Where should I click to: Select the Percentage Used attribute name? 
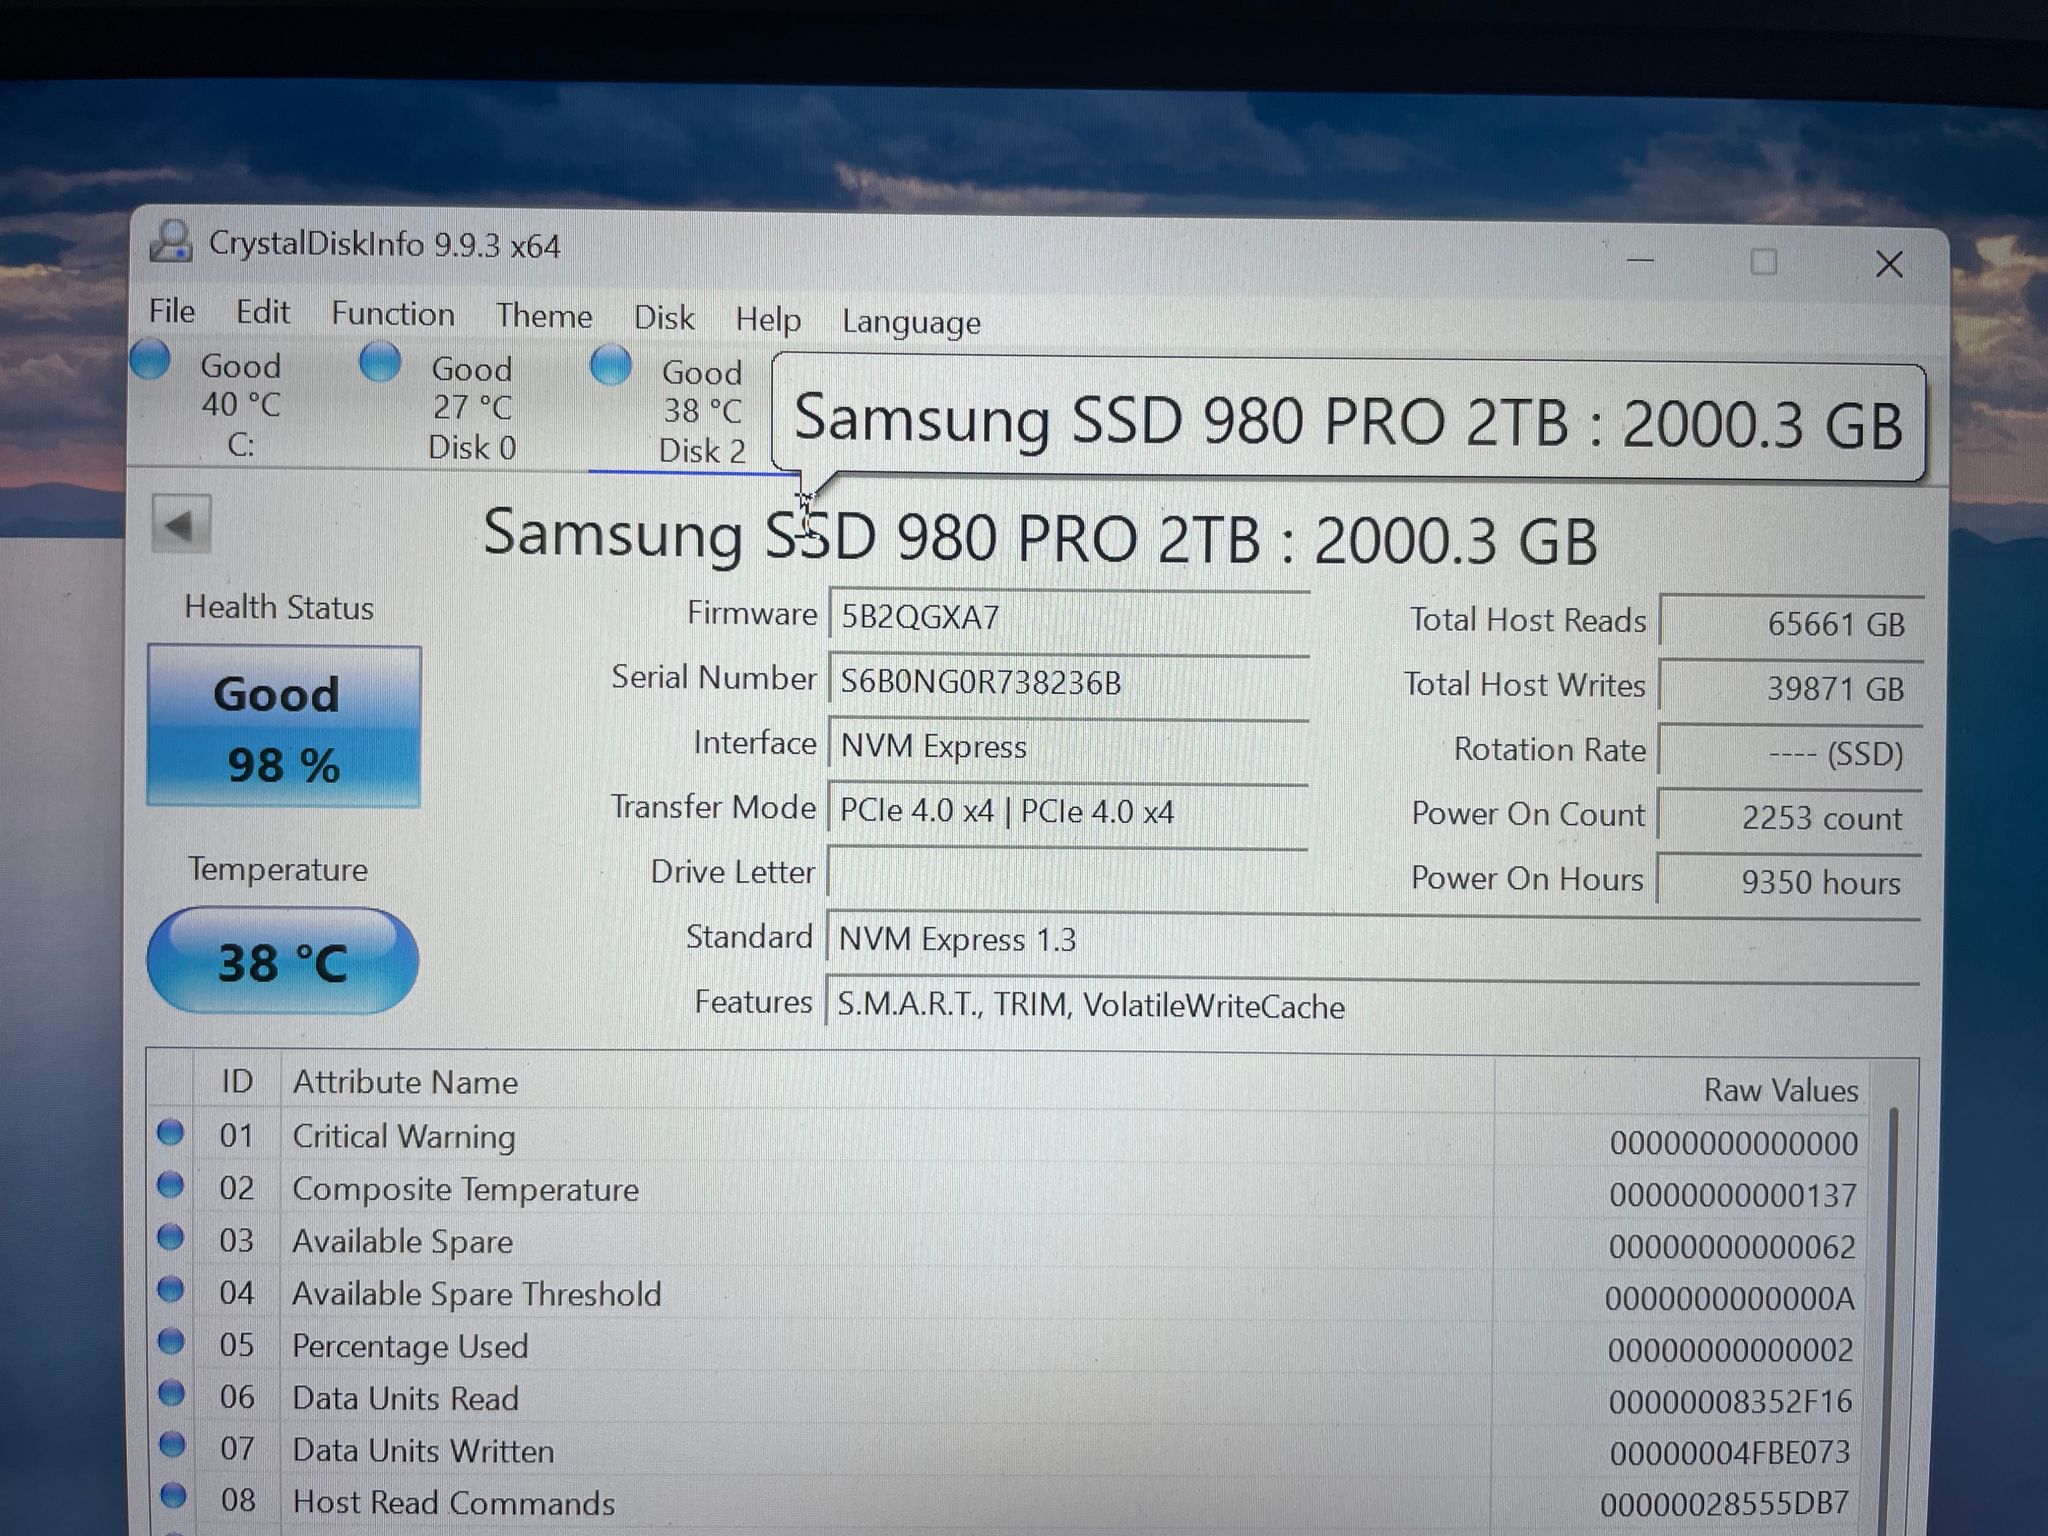410,1346
